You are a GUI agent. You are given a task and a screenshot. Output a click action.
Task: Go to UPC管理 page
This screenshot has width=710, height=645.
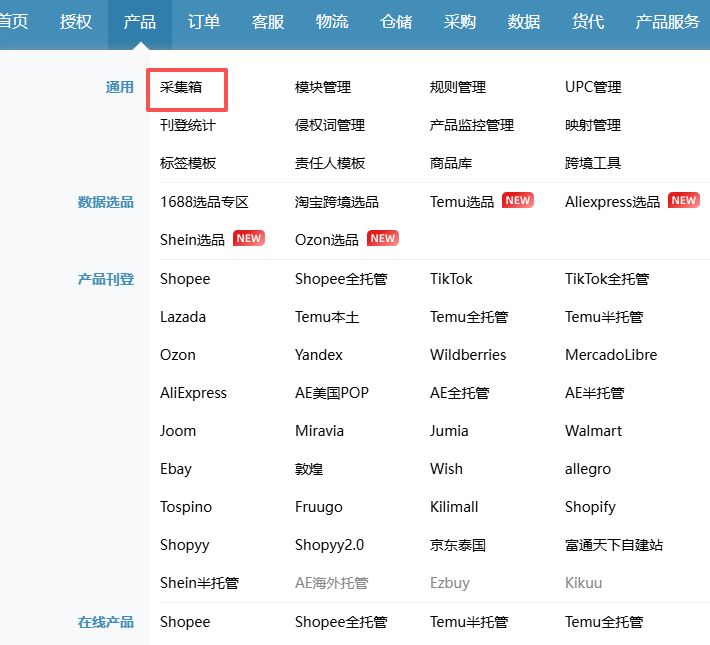593,88
